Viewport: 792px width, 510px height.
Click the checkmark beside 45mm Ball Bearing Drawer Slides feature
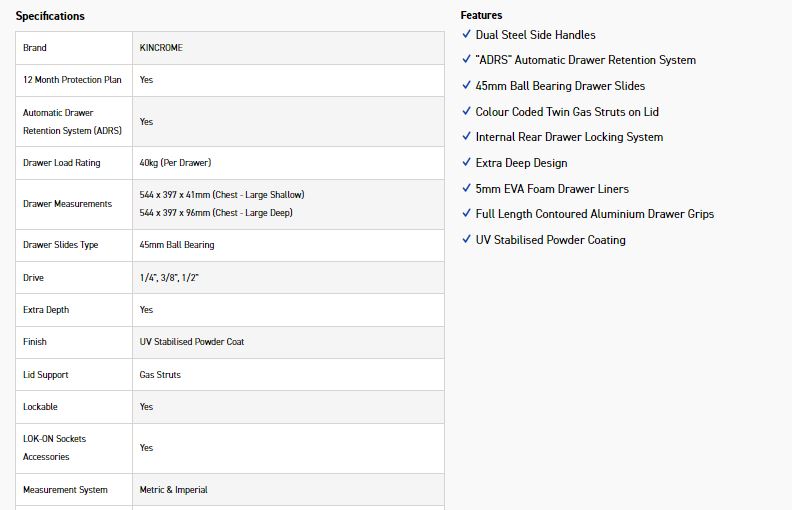[466, 86]
